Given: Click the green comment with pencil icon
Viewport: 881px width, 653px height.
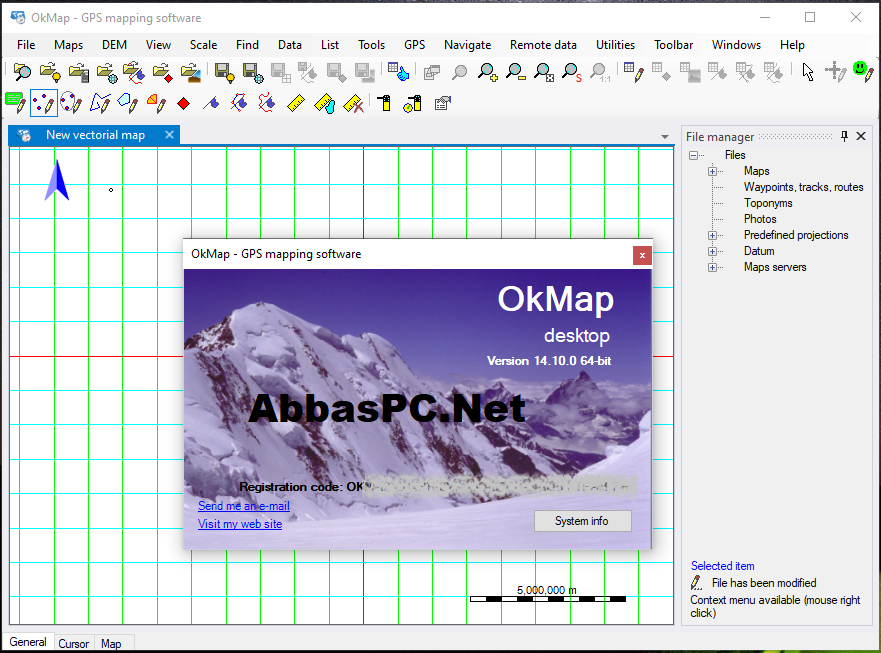Looking at the screenshot, I should pos(15,103).
